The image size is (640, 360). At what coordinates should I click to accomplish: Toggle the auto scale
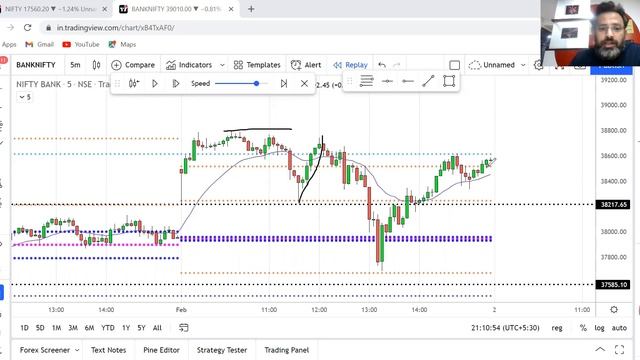point(619,328)
